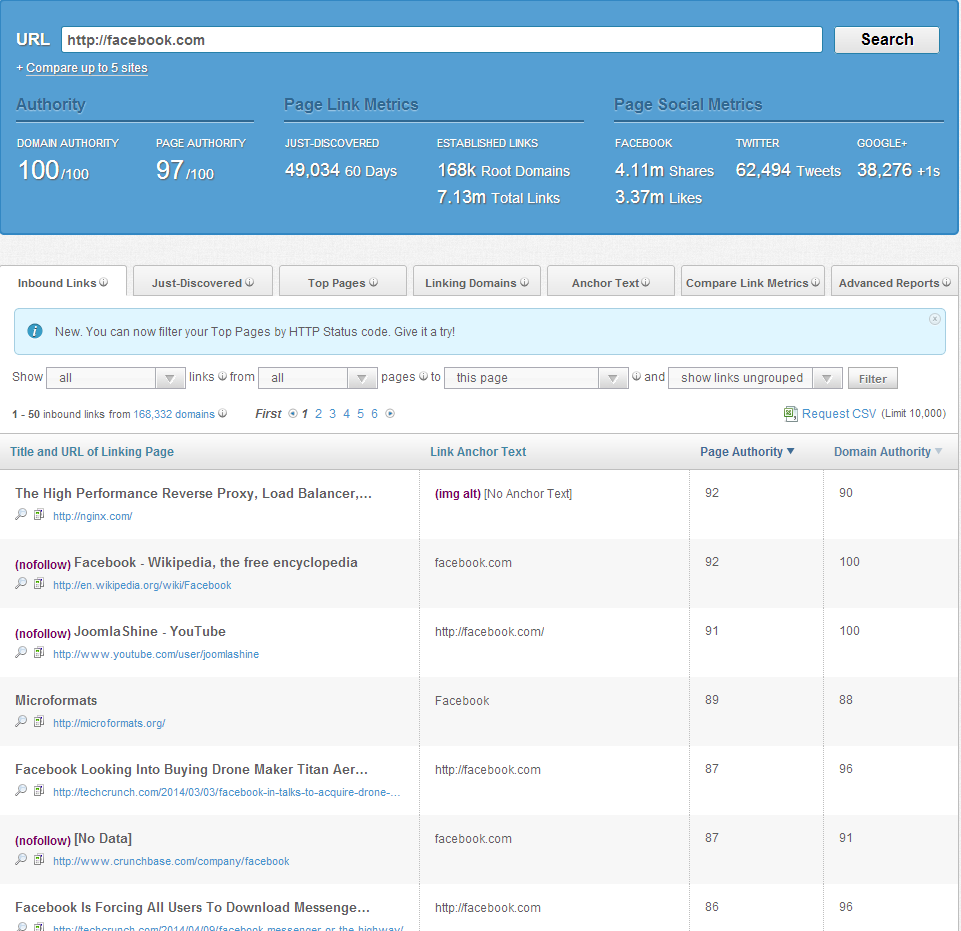
Task: Click info icon after 168,332 domains
Action: coord(222,413)
